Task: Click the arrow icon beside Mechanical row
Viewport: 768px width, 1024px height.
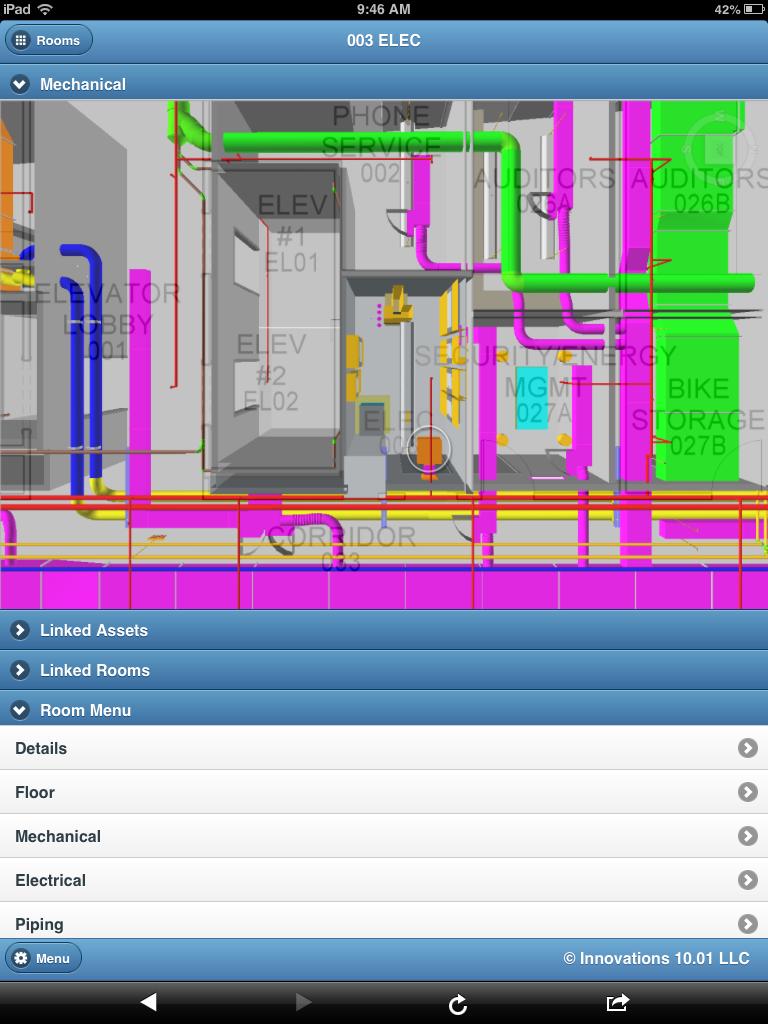Action: pyautogui.click(x=747, y=836)
